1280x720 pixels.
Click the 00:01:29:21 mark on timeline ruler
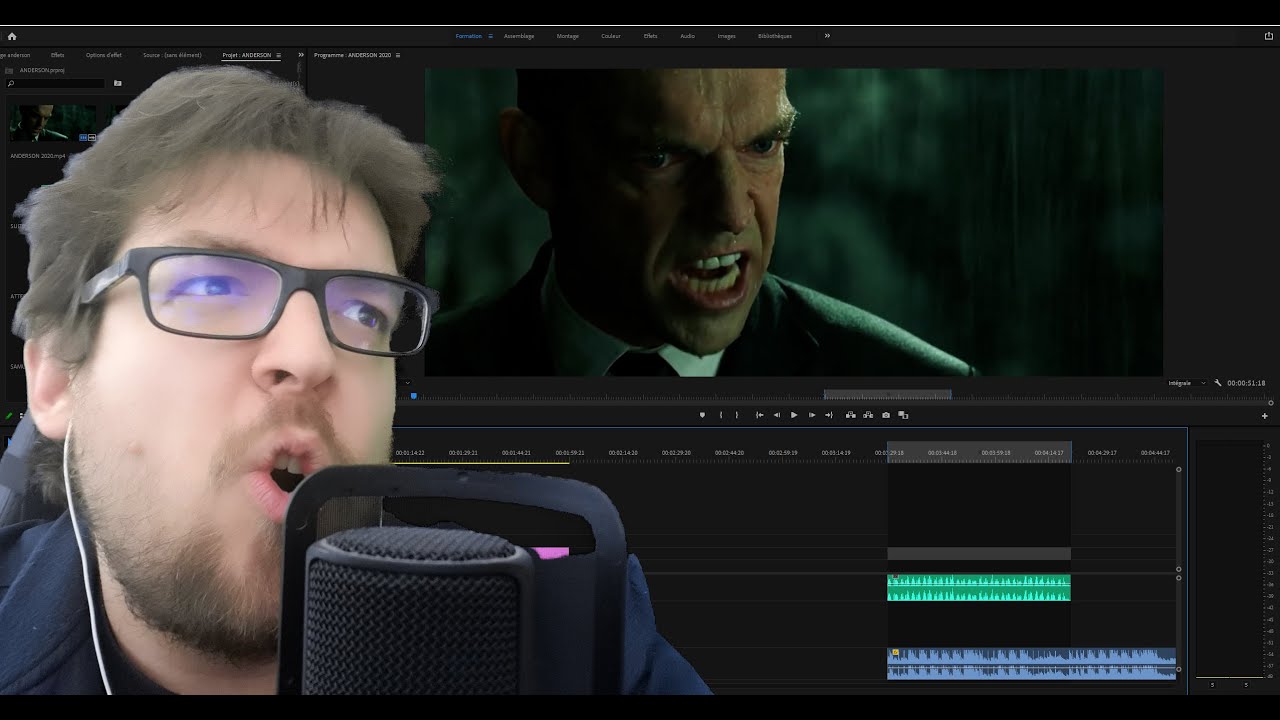click(463, 453)
